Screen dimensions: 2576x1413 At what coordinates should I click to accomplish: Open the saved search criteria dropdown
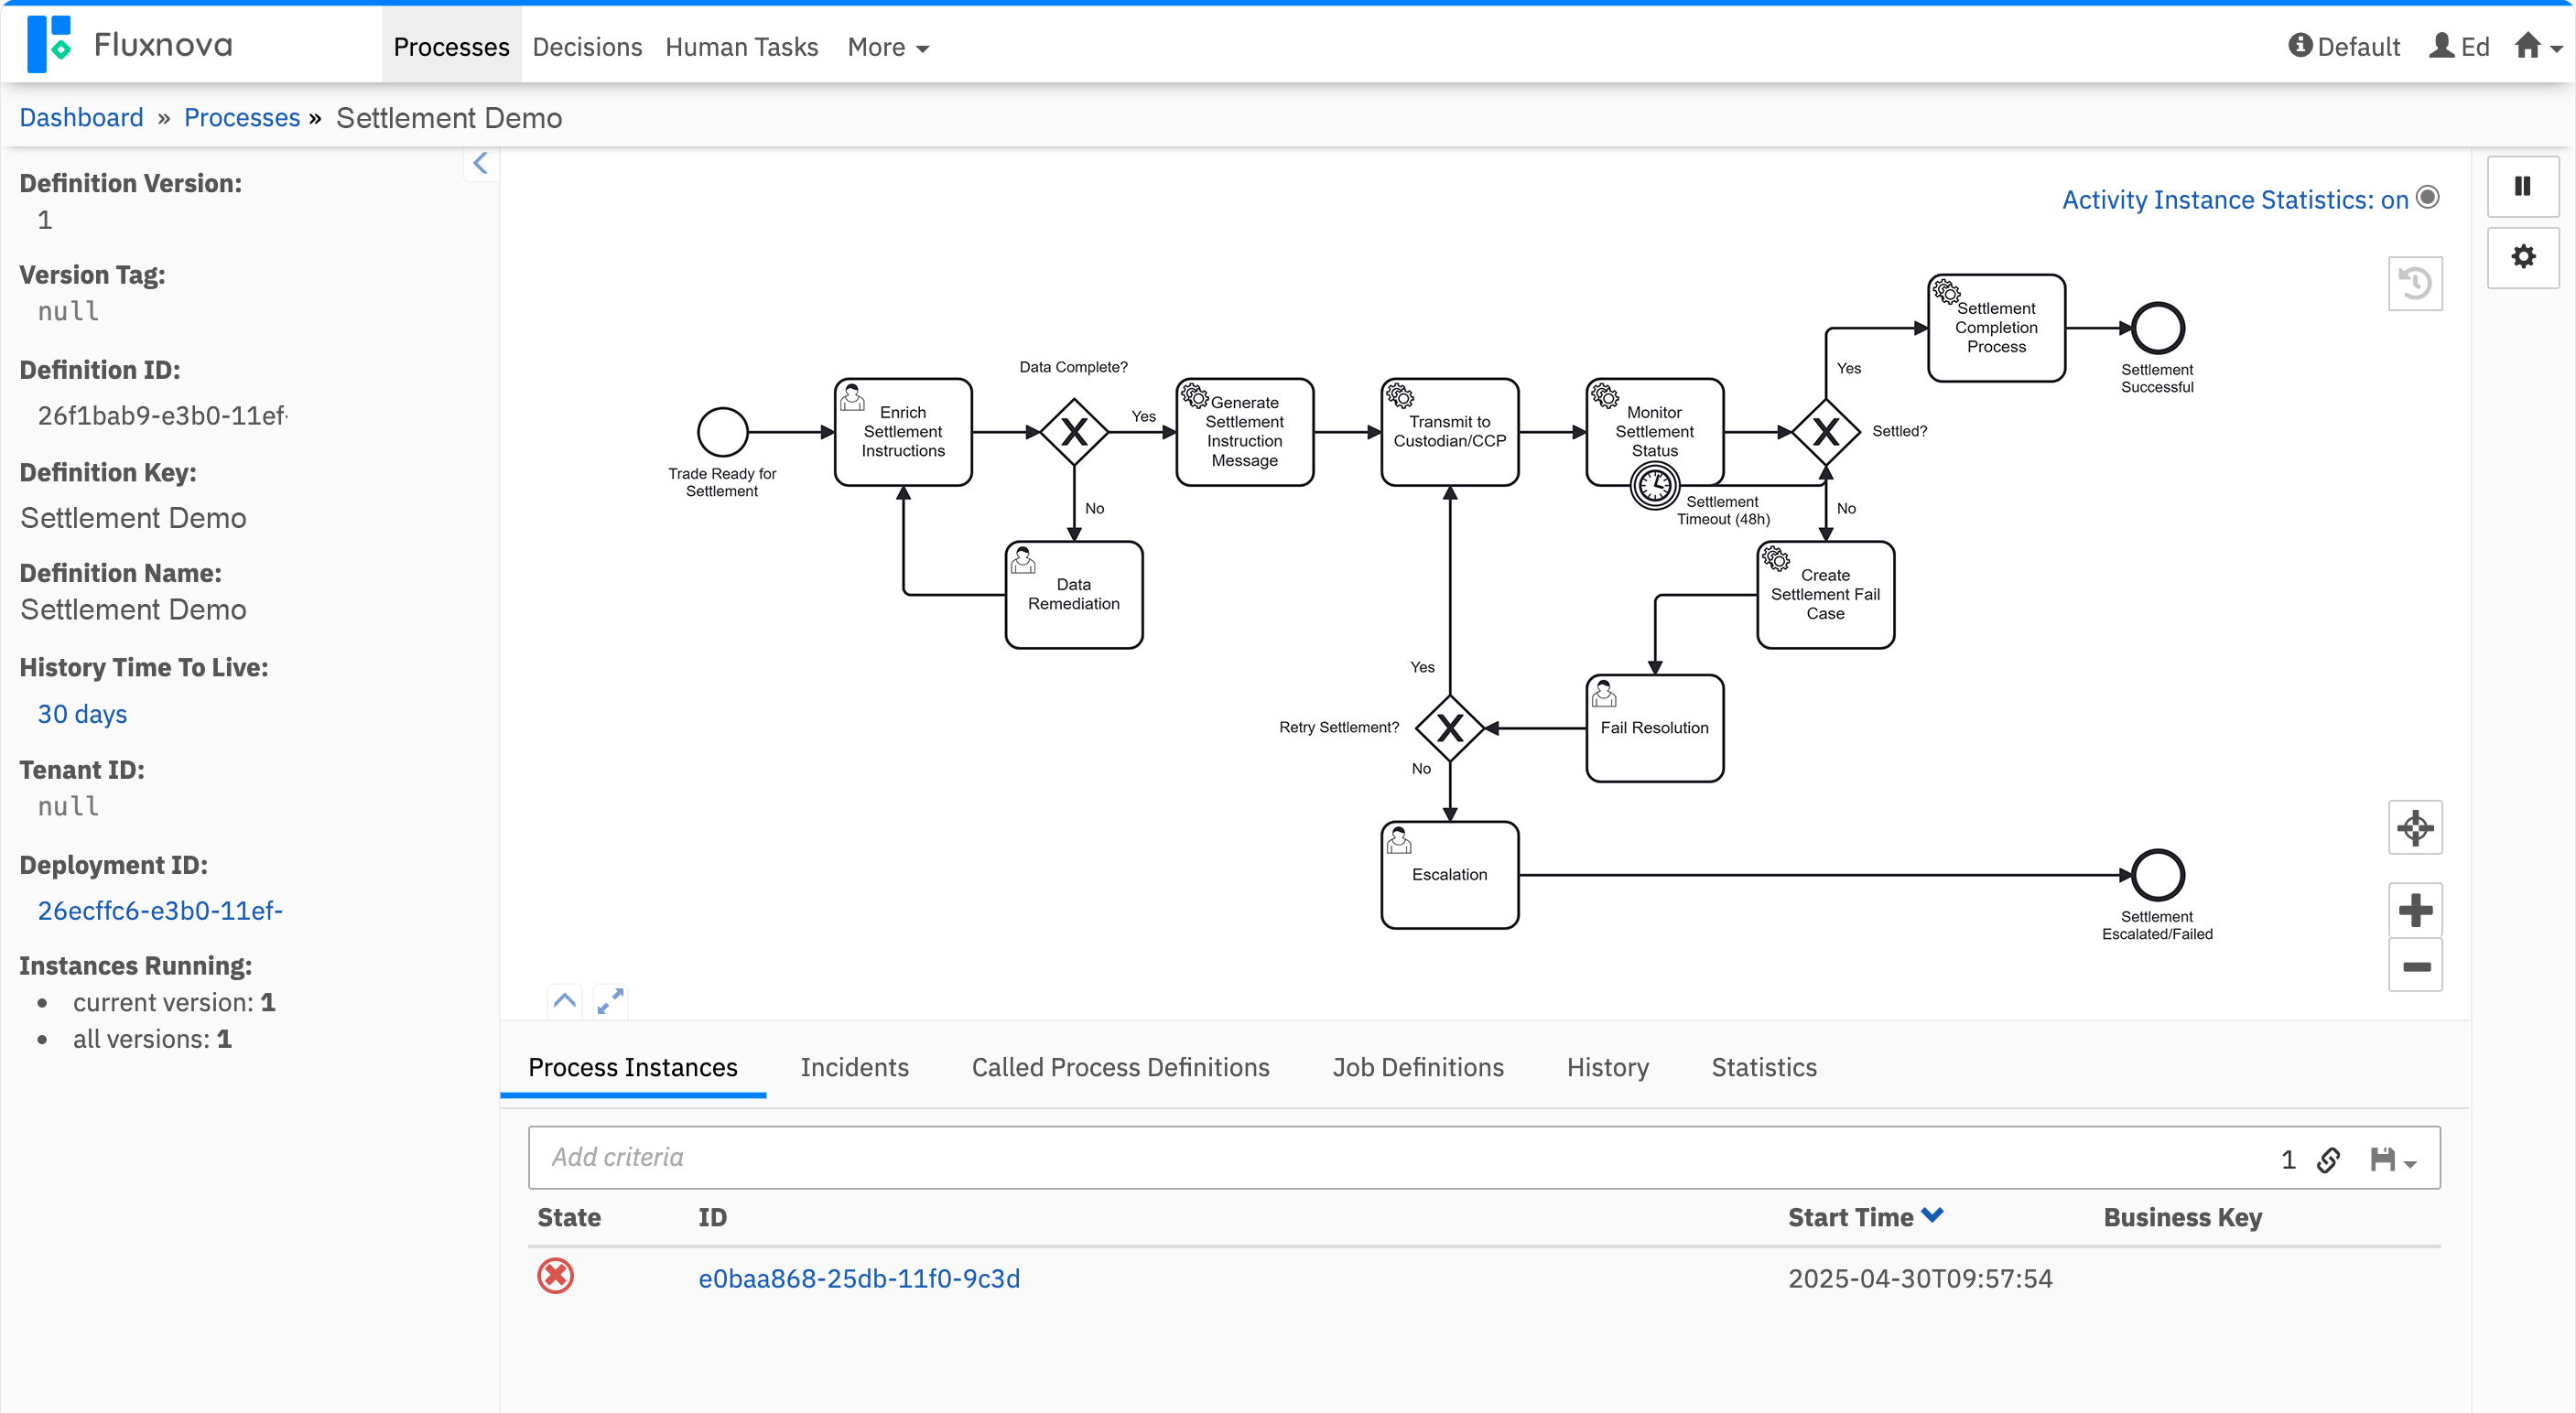pos(2393,1159)
